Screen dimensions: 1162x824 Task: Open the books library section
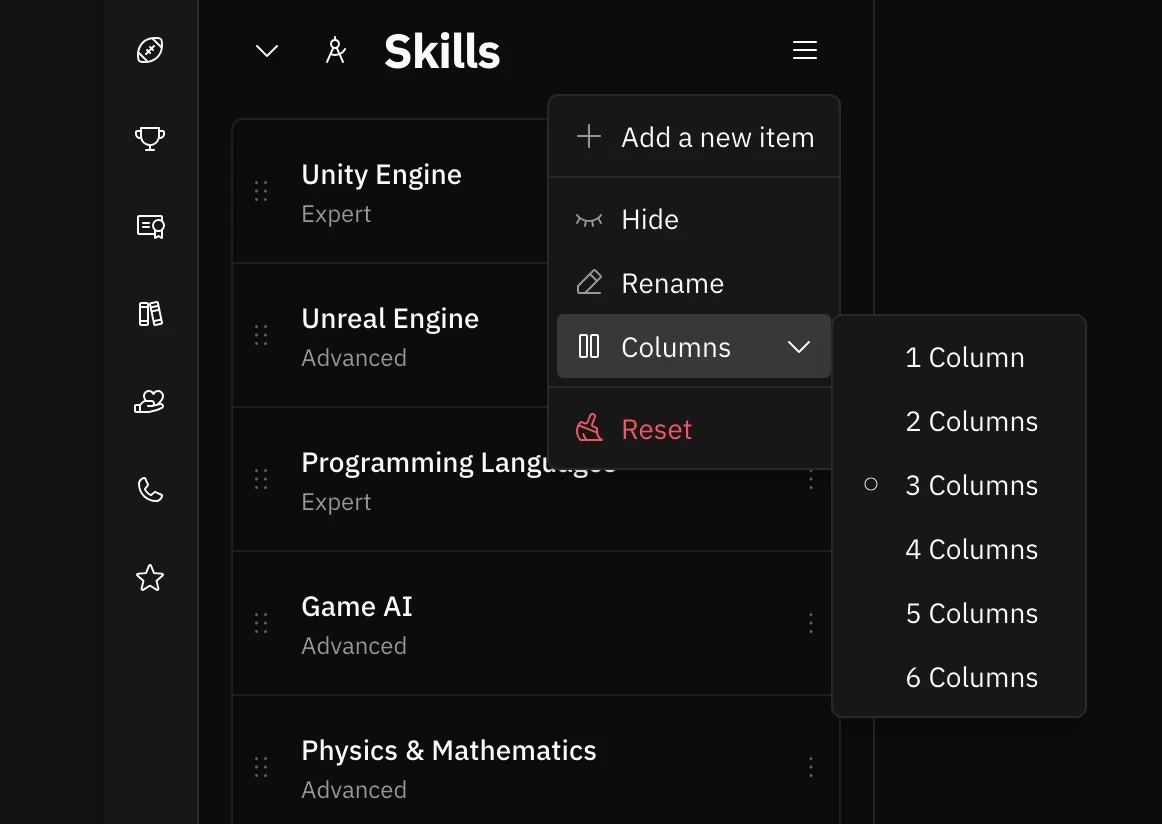click(149, 314)
